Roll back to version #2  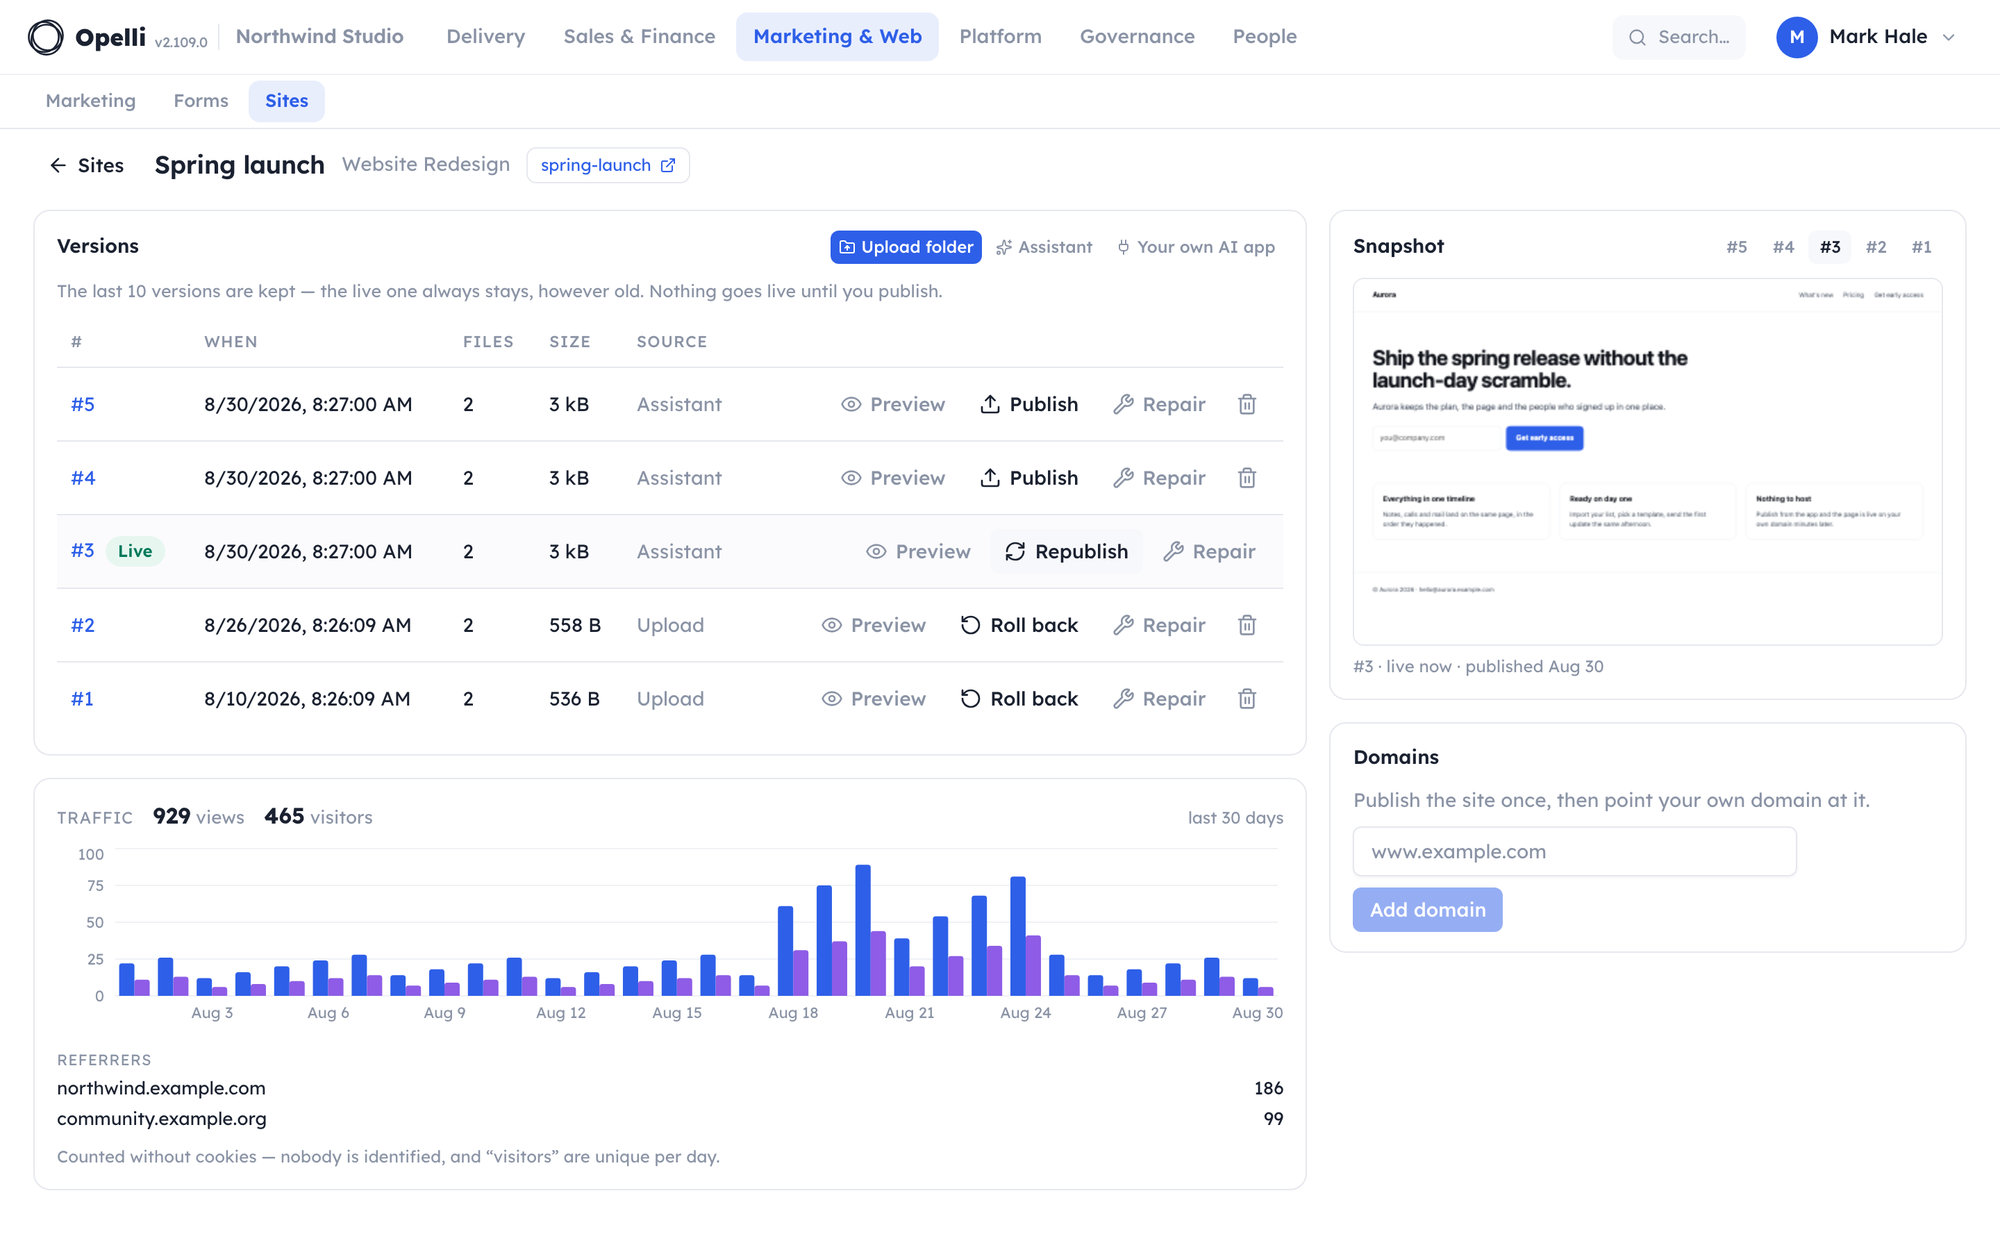(1020, 625)
